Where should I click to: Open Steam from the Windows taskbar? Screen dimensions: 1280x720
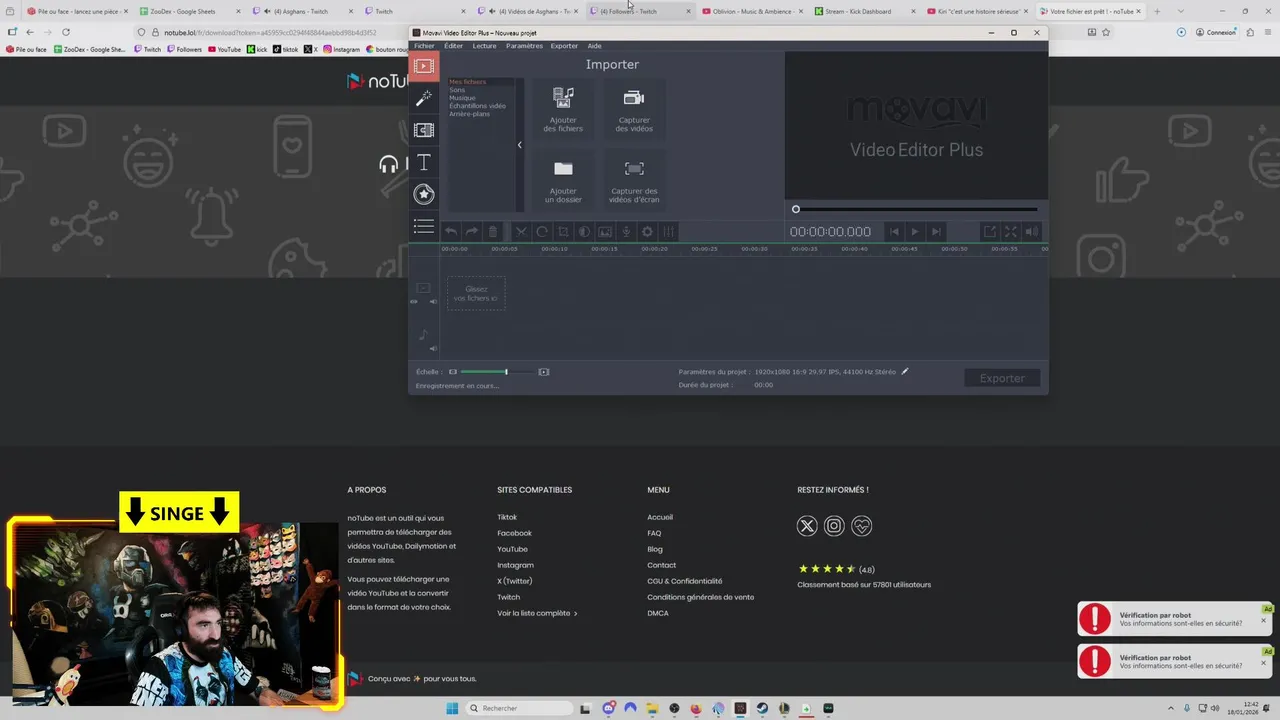pyautogui.click(x=762, y=708)
